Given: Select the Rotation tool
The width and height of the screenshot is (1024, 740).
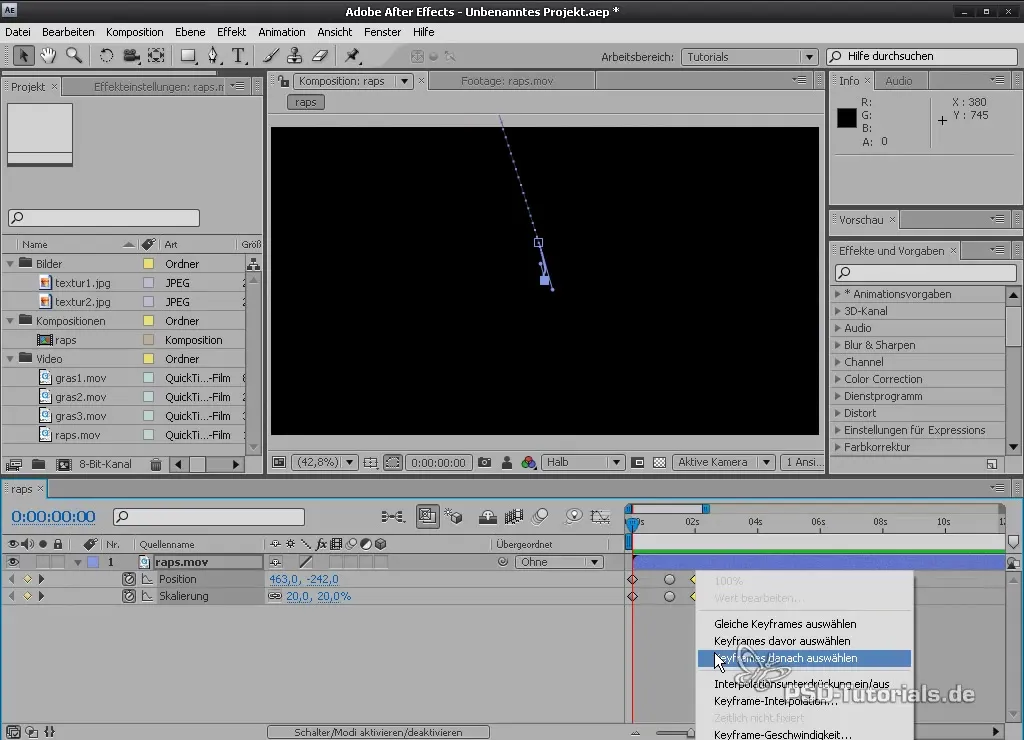Looking at the screenshot, I should (106, 56).
